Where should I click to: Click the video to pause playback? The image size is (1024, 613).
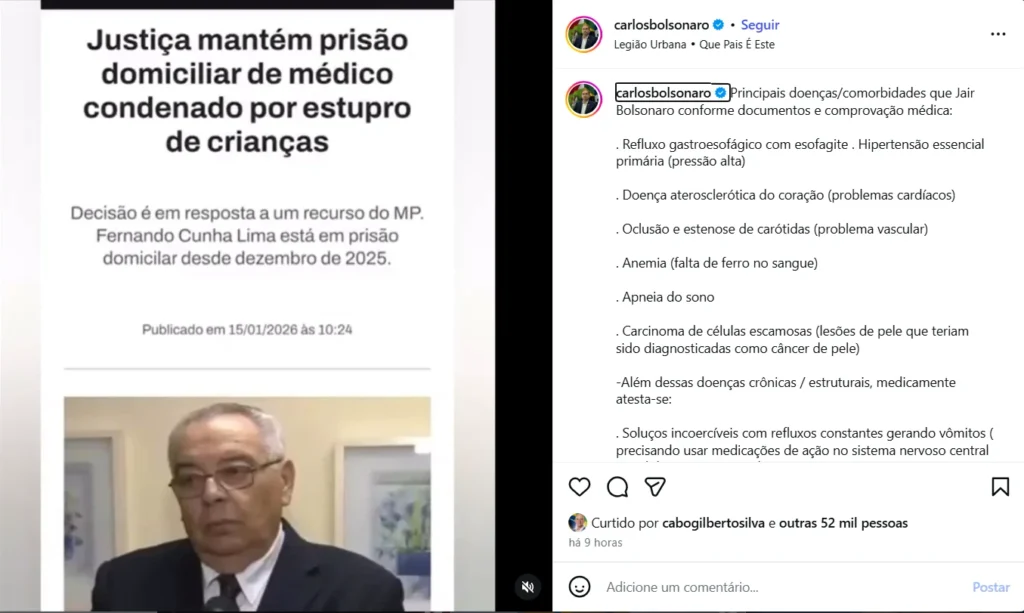[x=247, y=306]
